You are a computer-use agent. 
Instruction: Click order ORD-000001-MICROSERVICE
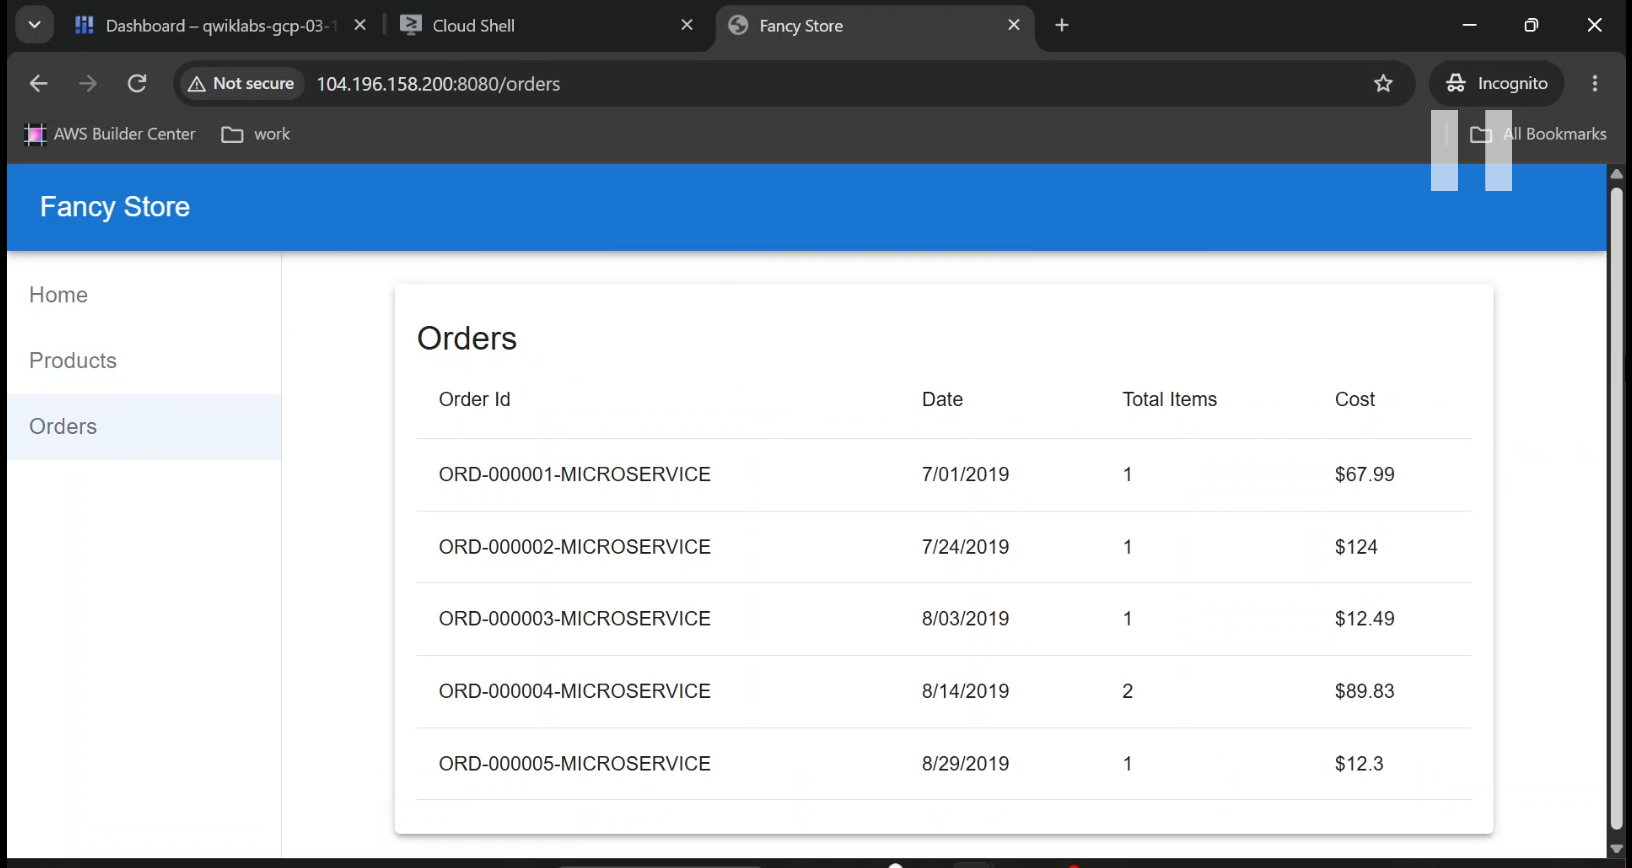click(x=575, y=475)
